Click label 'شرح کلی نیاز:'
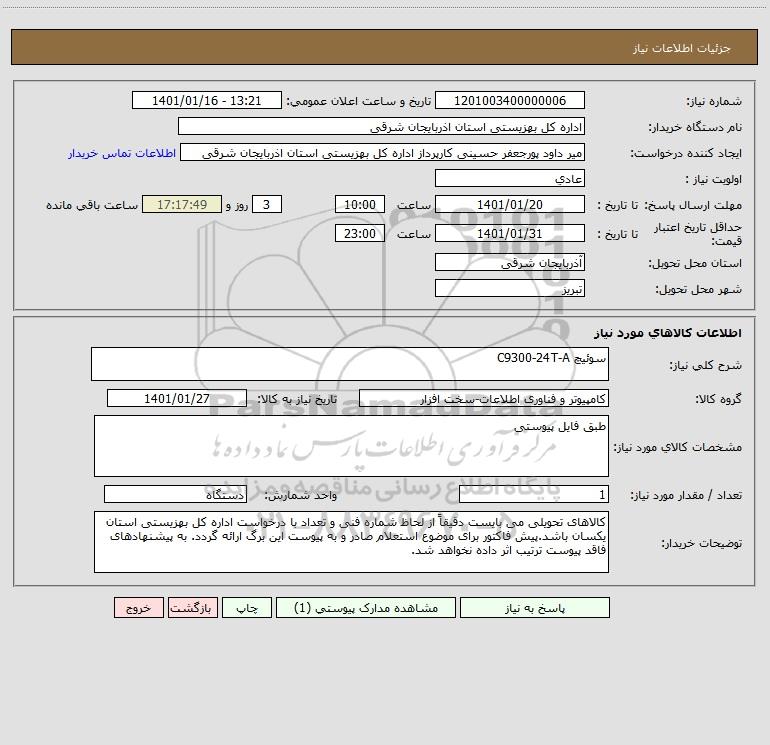Screen dimensions: 770x745 706,365
